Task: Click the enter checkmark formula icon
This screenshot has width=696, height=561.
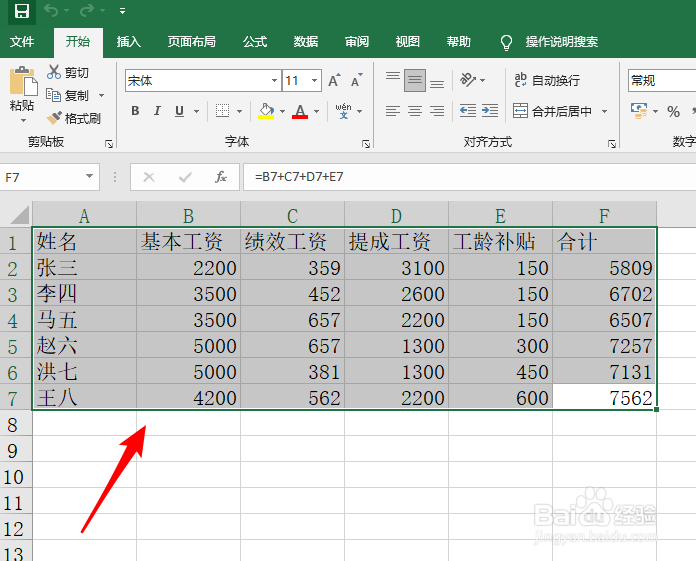Action: (185, 177)
